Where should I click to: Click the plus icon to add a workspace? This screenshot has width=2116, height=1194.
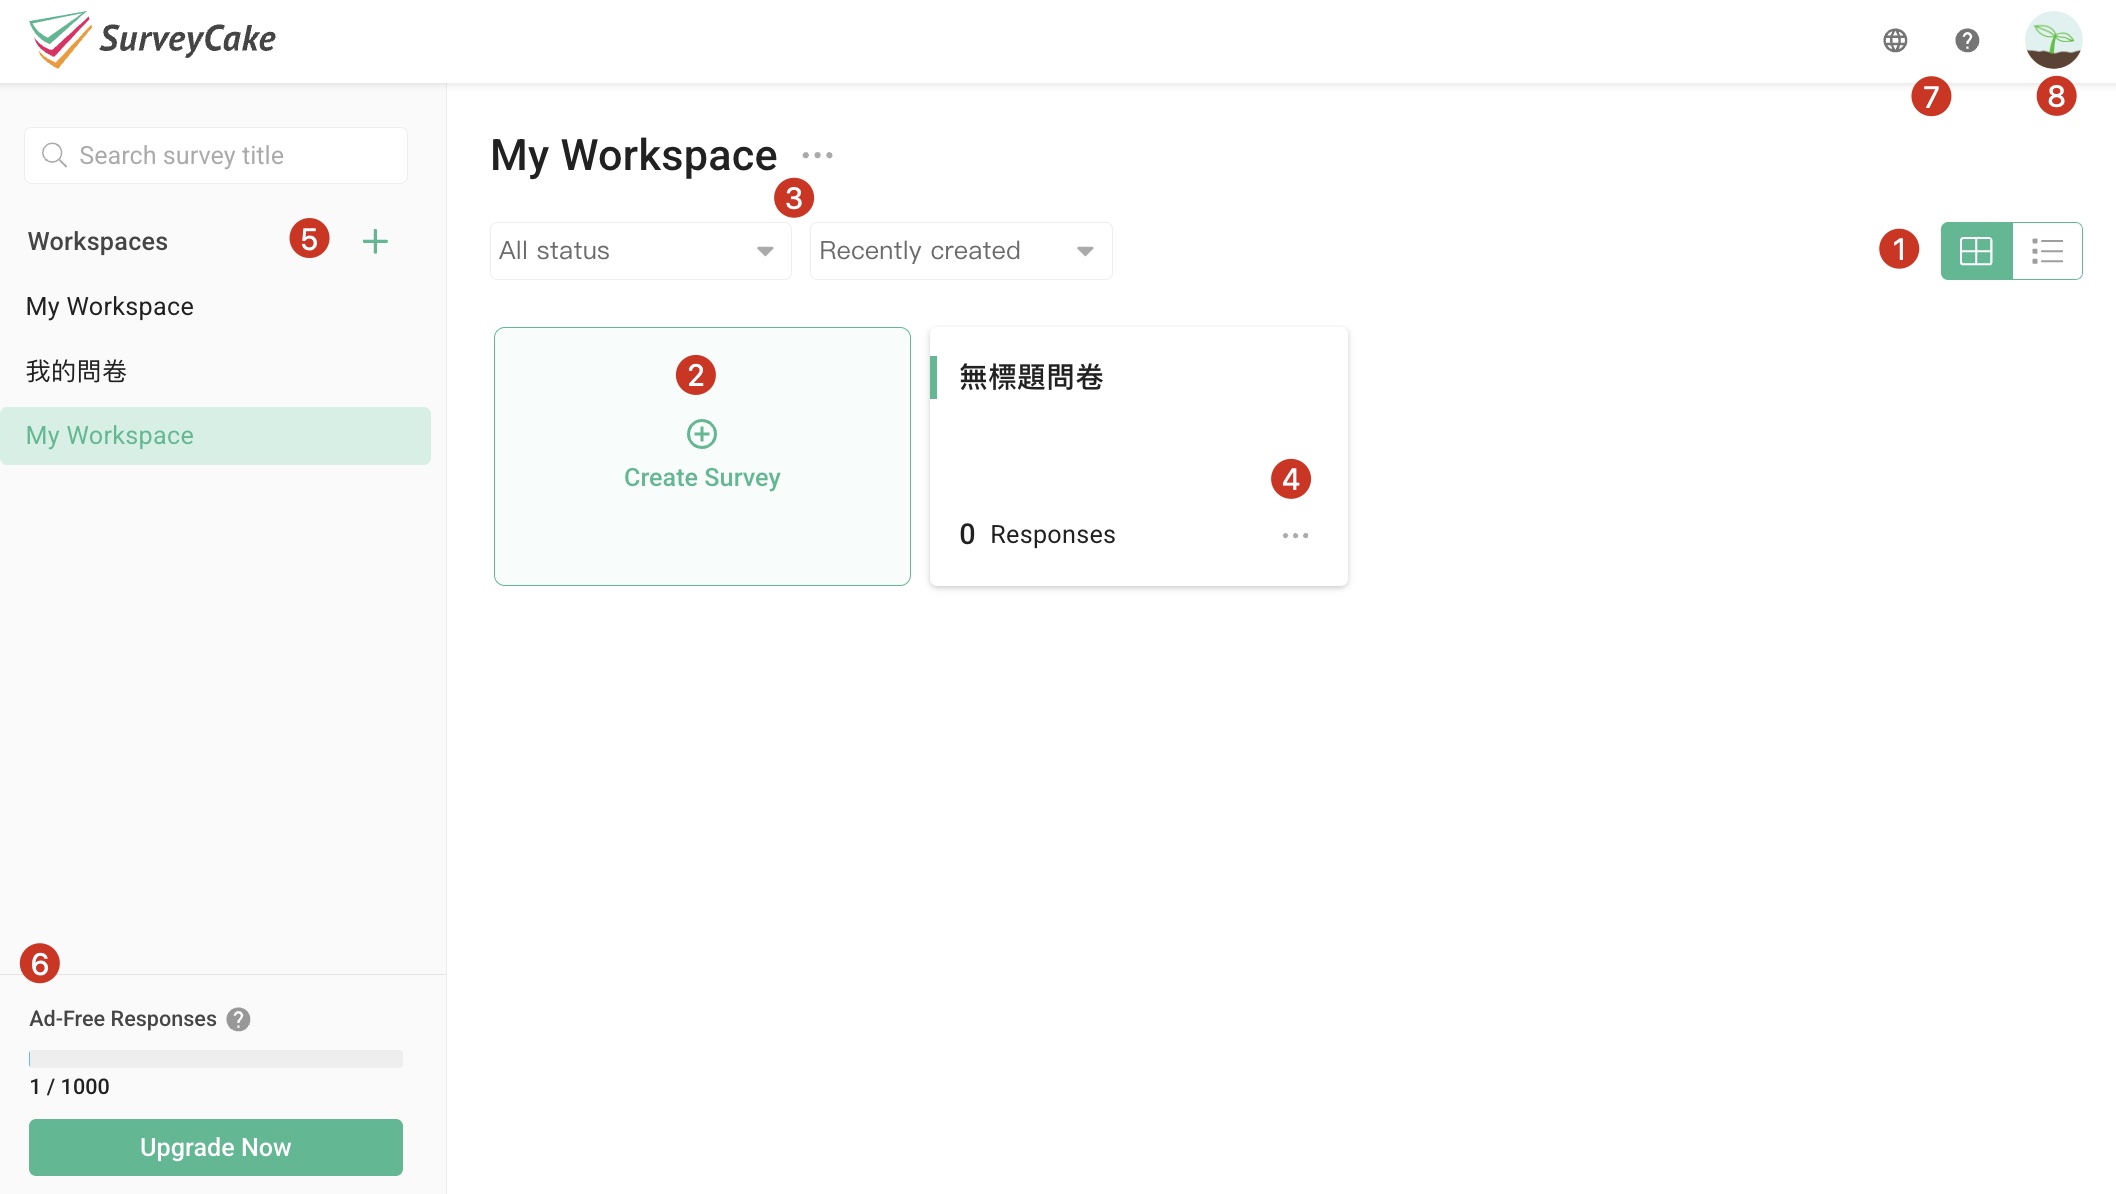pyautogui.click(x=375, y=240)
